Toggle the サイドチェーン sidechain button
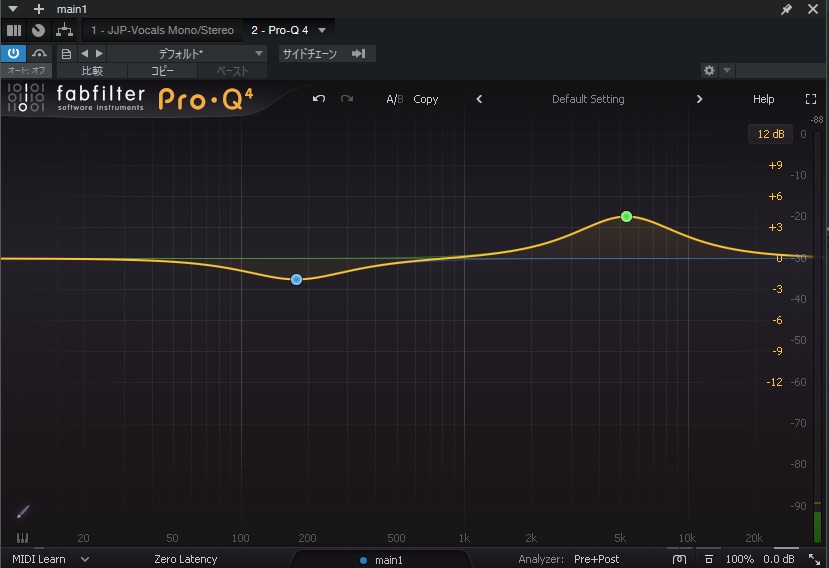This screenshot has height=568, width=829. tap(326, 53)
